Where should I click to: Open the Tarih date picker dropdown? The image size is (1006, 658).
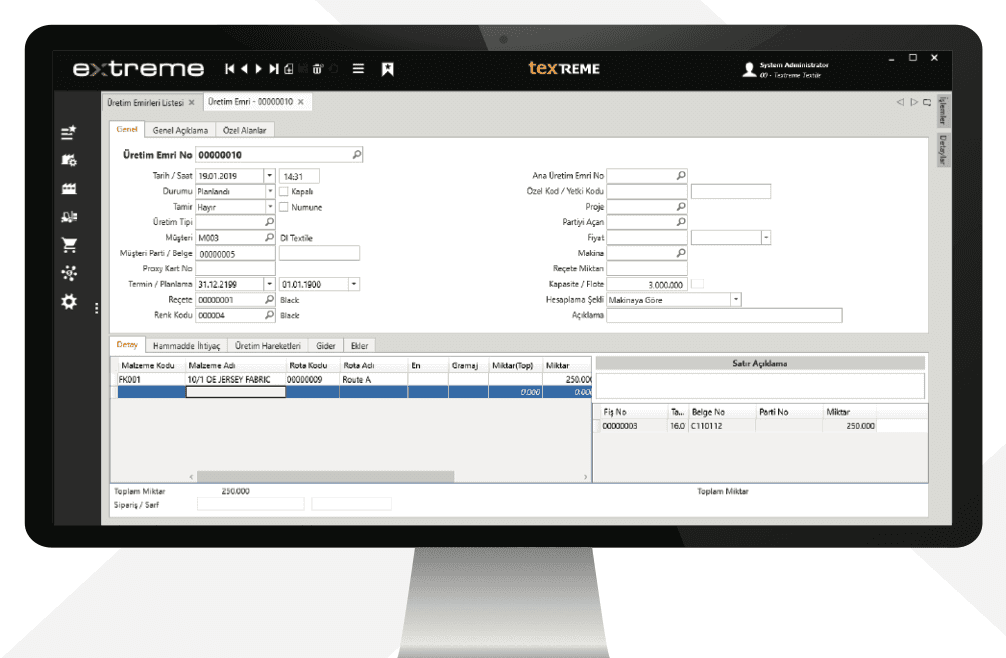270,175
